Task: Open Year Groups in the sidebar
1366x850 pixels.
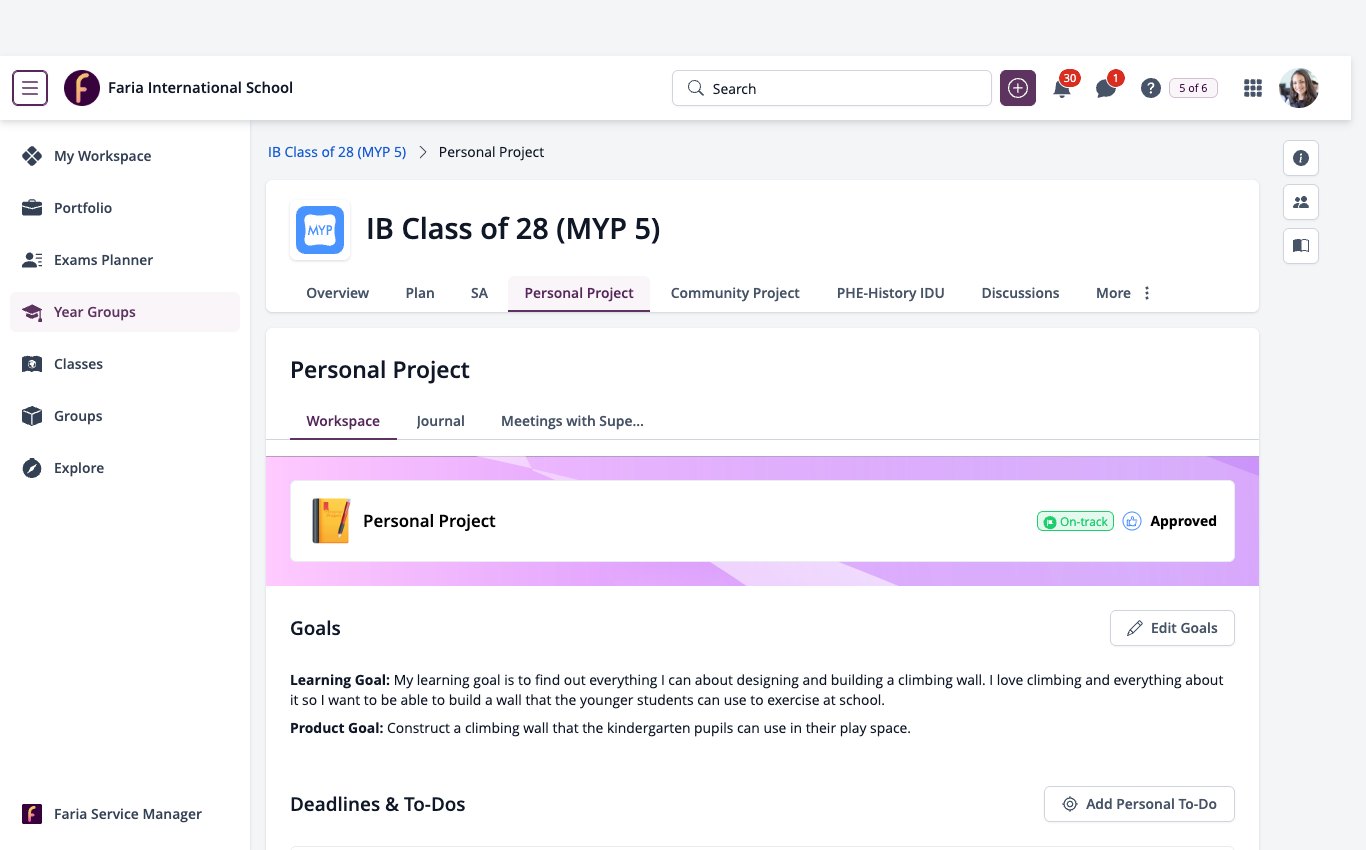Action: [125, 312]
